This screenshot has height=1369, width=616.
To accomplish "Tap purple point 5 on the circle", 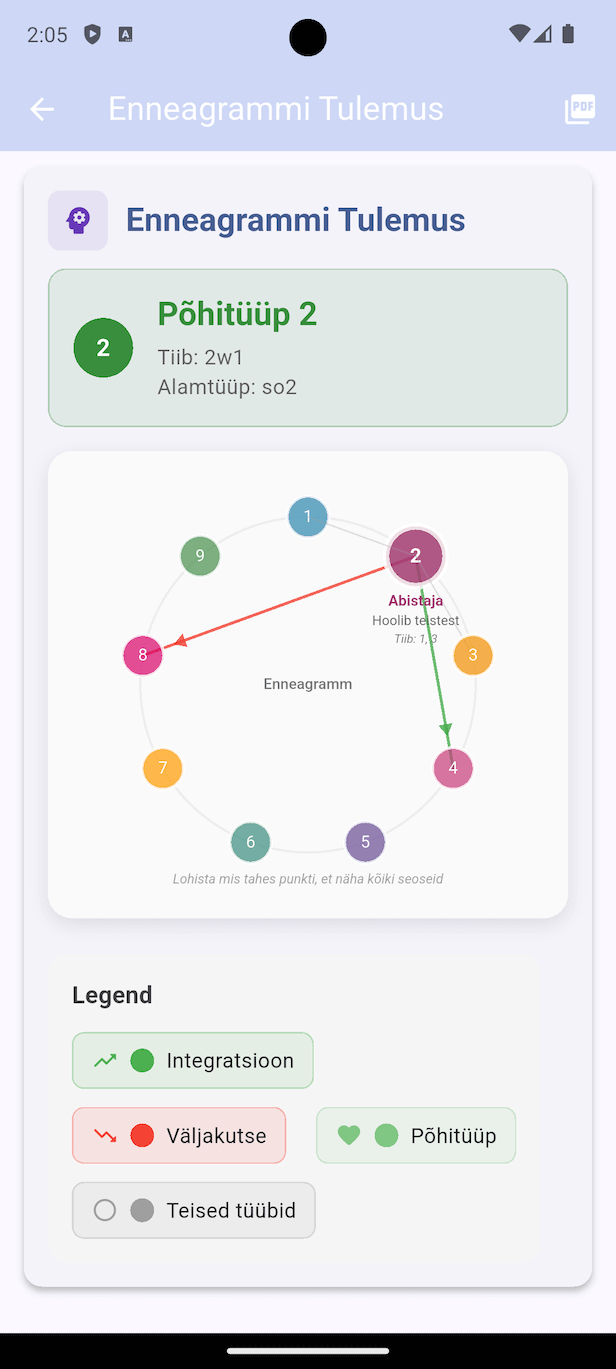I will coord(365,842).
